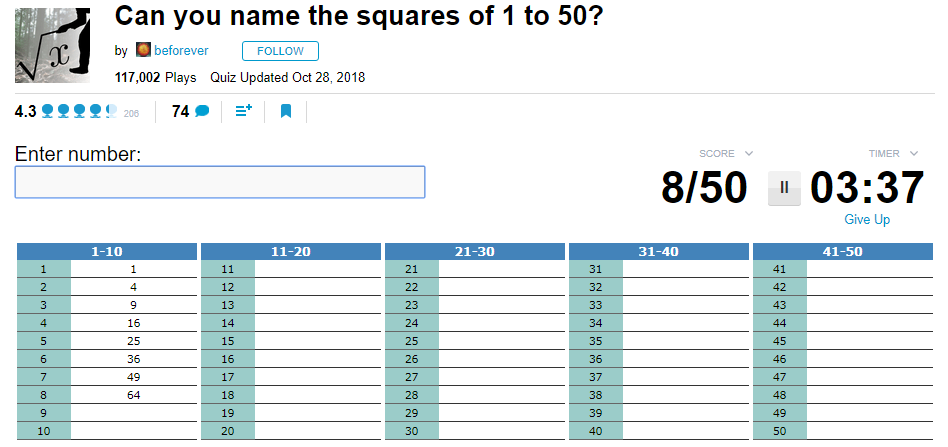Click the 11-20 column header
The image size is (948, 447).
point(291,252)
